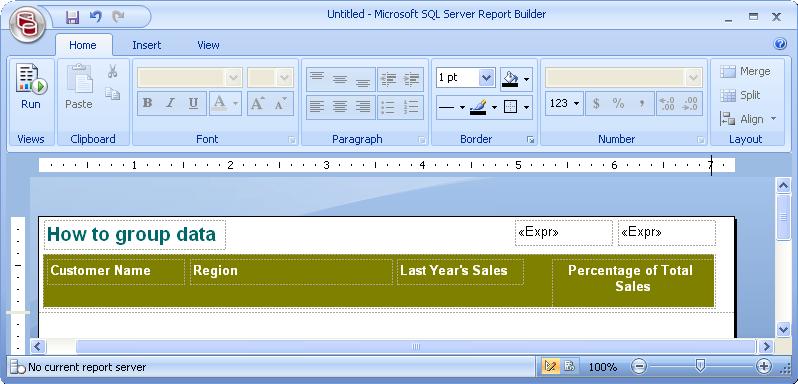Click the zoom slider handle
This screenshot has width=798, height=384.
click(700, 365)
